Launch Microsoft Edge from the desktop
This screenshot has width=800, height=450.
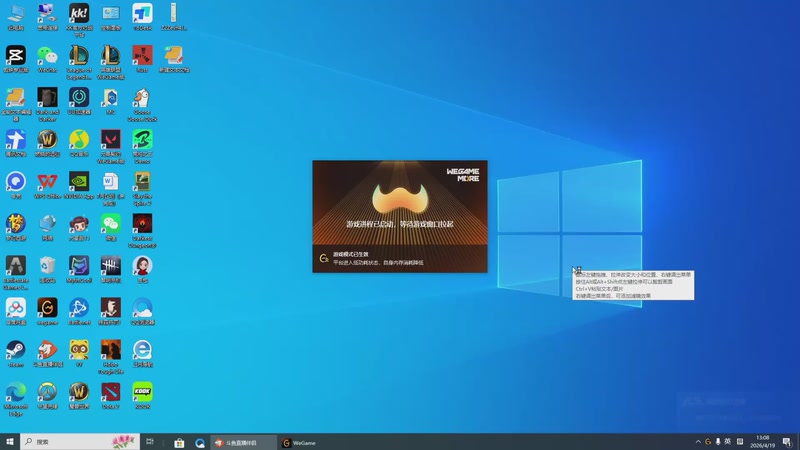click(x=16, y=399)
